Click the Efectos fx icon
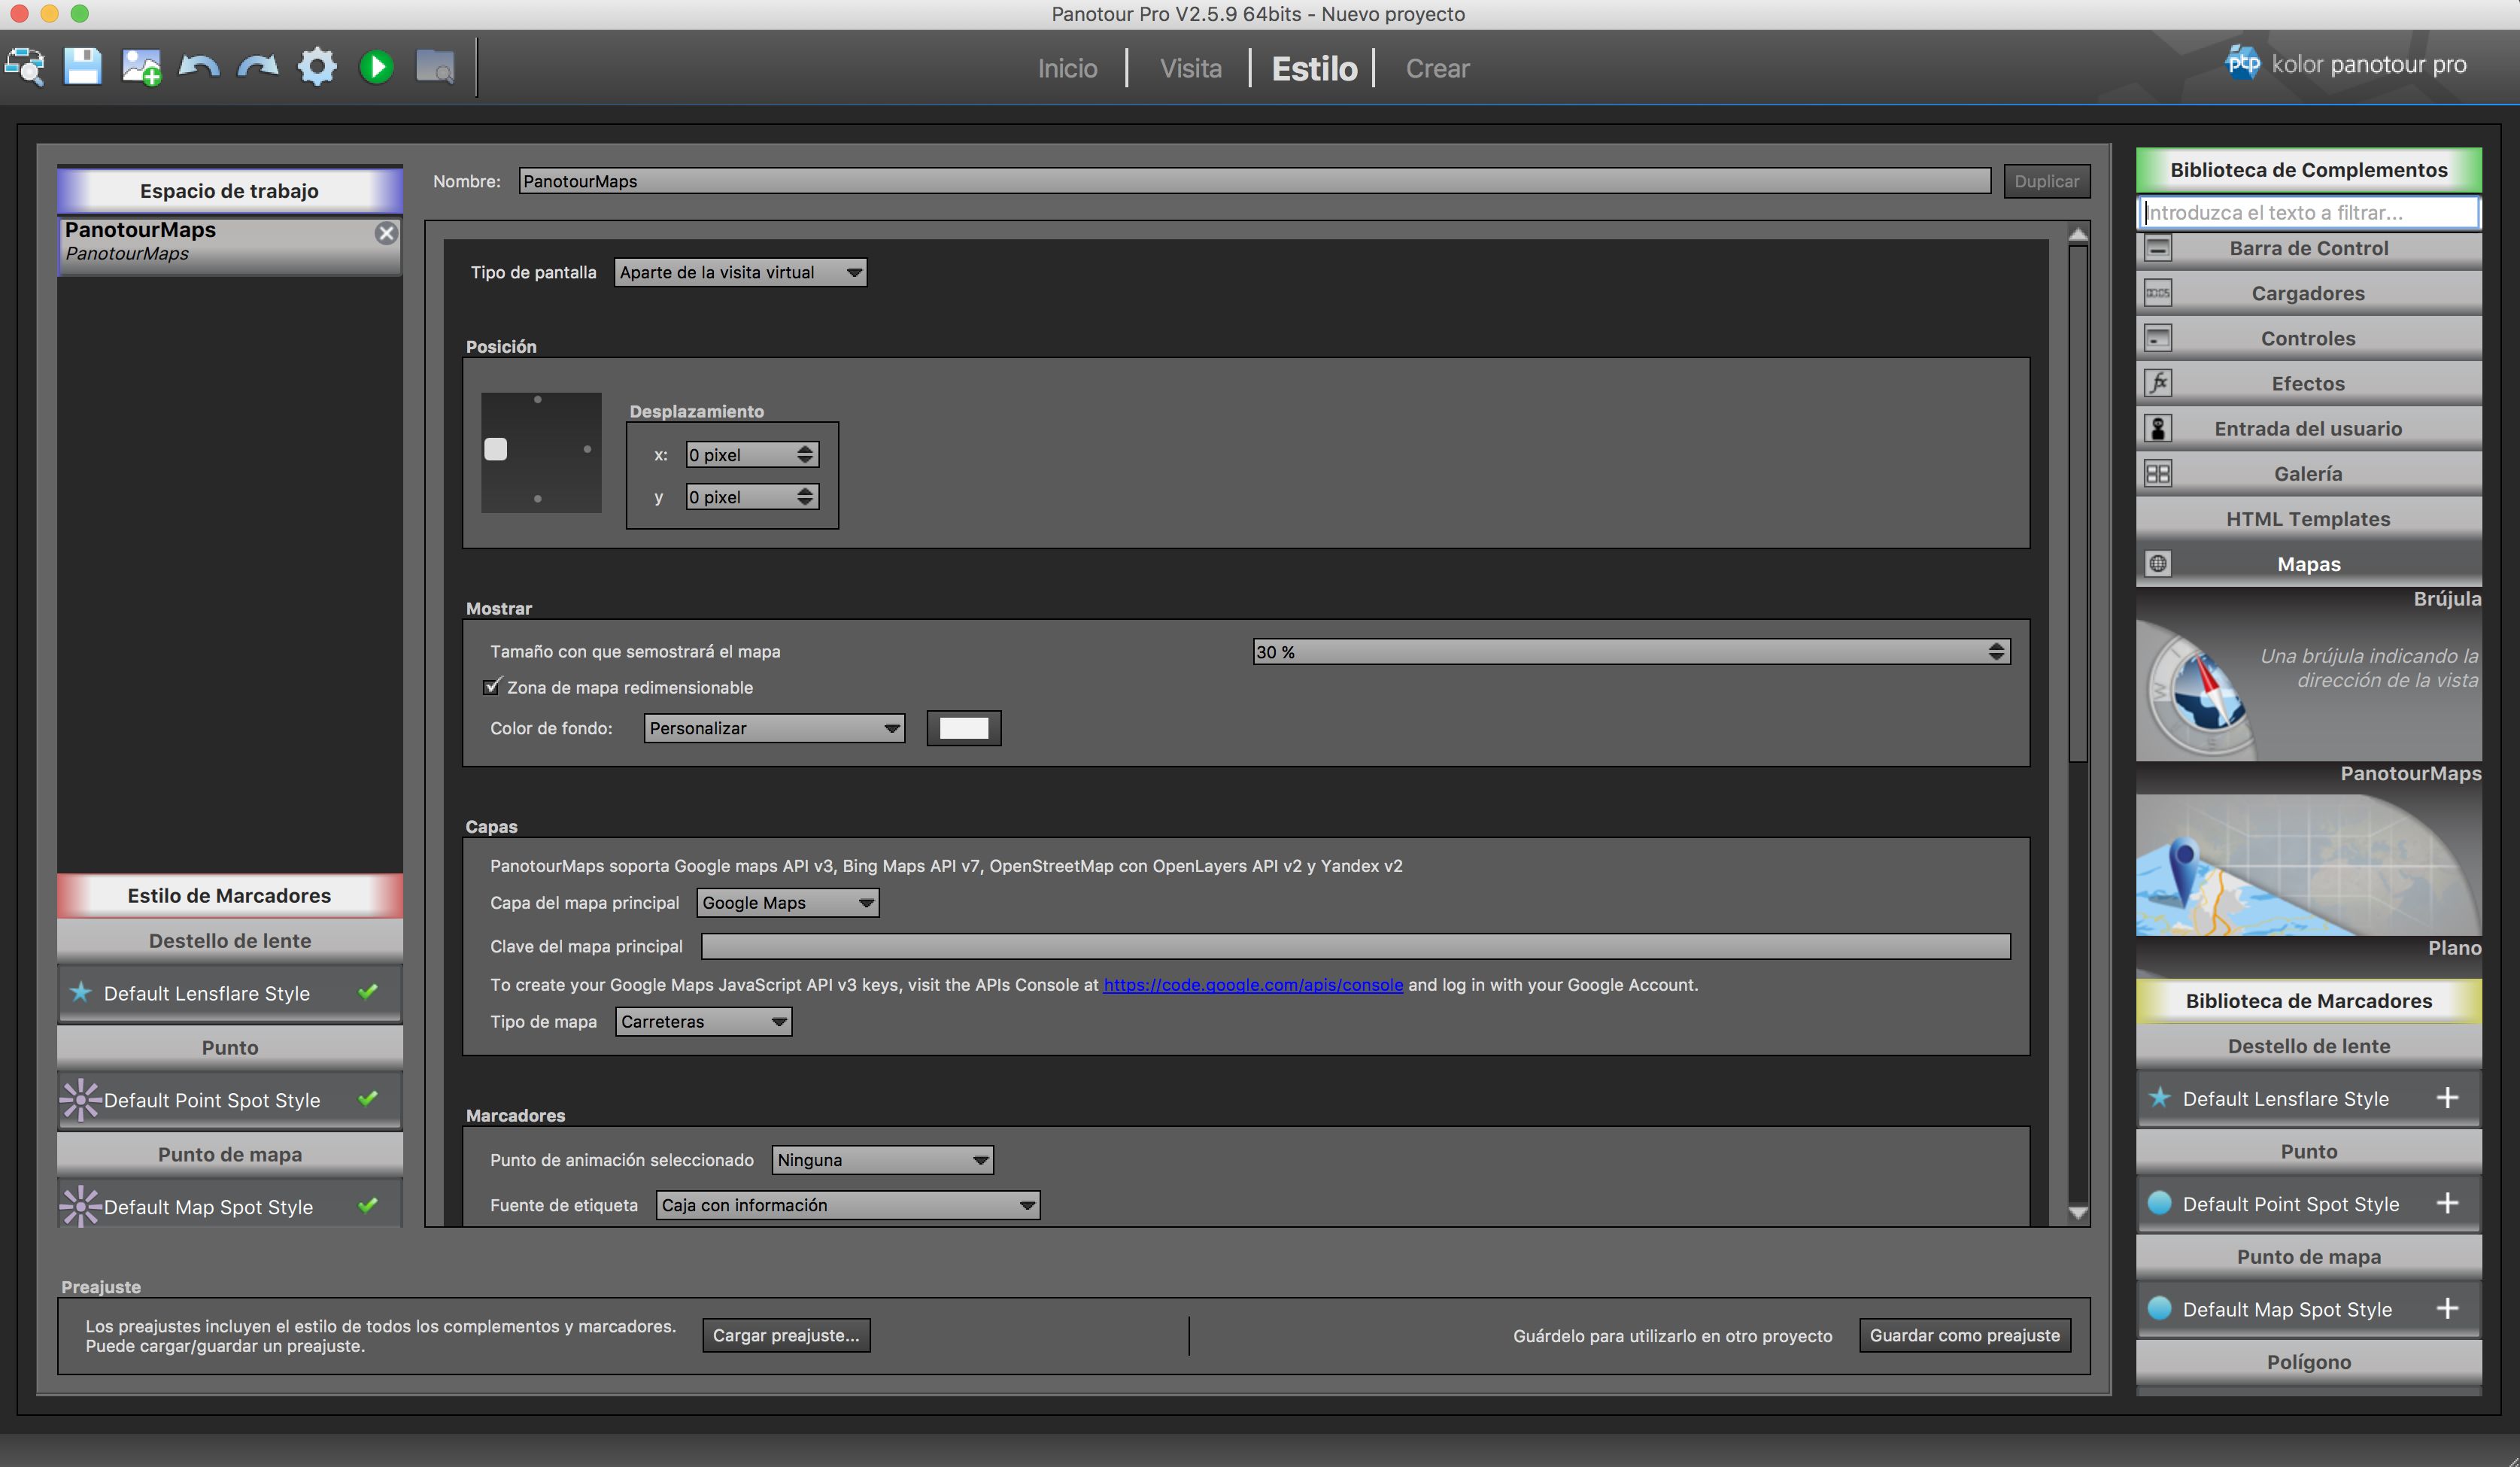This screenshot has height=1467, width=2520. click(2158, 383)
